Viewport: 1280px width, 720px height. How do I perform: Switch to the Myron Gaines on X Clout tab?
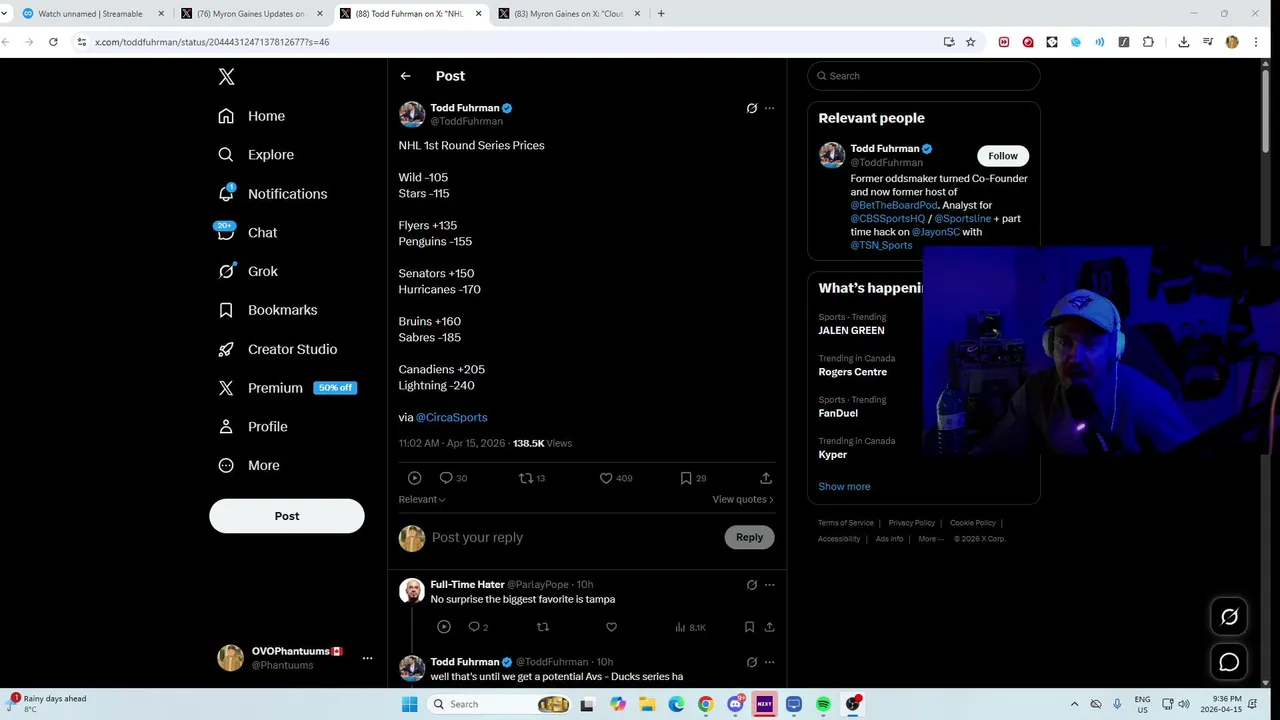click(x=570, y=14)
